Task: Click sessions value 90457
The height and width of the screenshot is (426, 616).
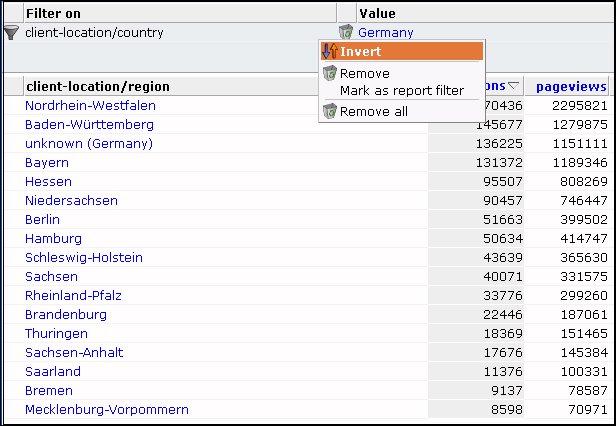Action: tap(503, 200)
